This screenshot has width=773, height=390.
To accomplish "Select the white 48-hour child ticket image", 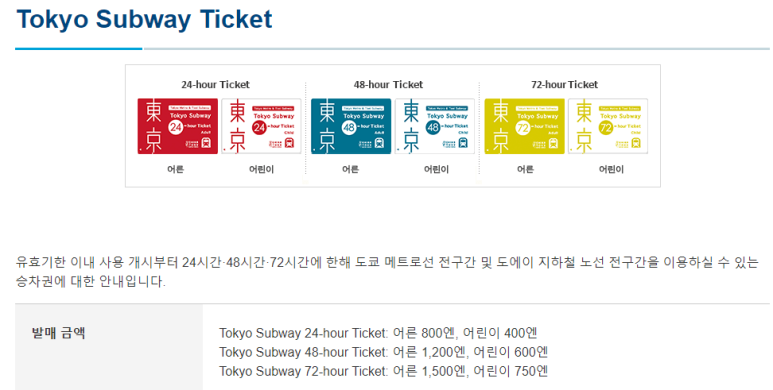I will (435, 126).
